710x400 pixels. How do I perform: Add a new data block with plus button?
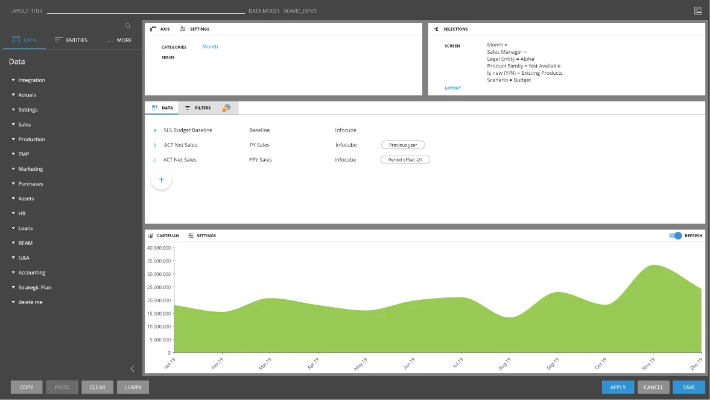pos(161,179)
